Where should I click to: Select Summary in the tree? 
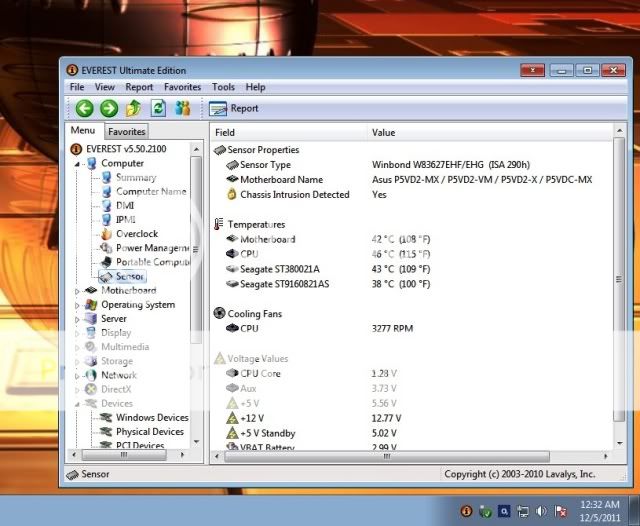pyautogui.click(x=136, y=178)
